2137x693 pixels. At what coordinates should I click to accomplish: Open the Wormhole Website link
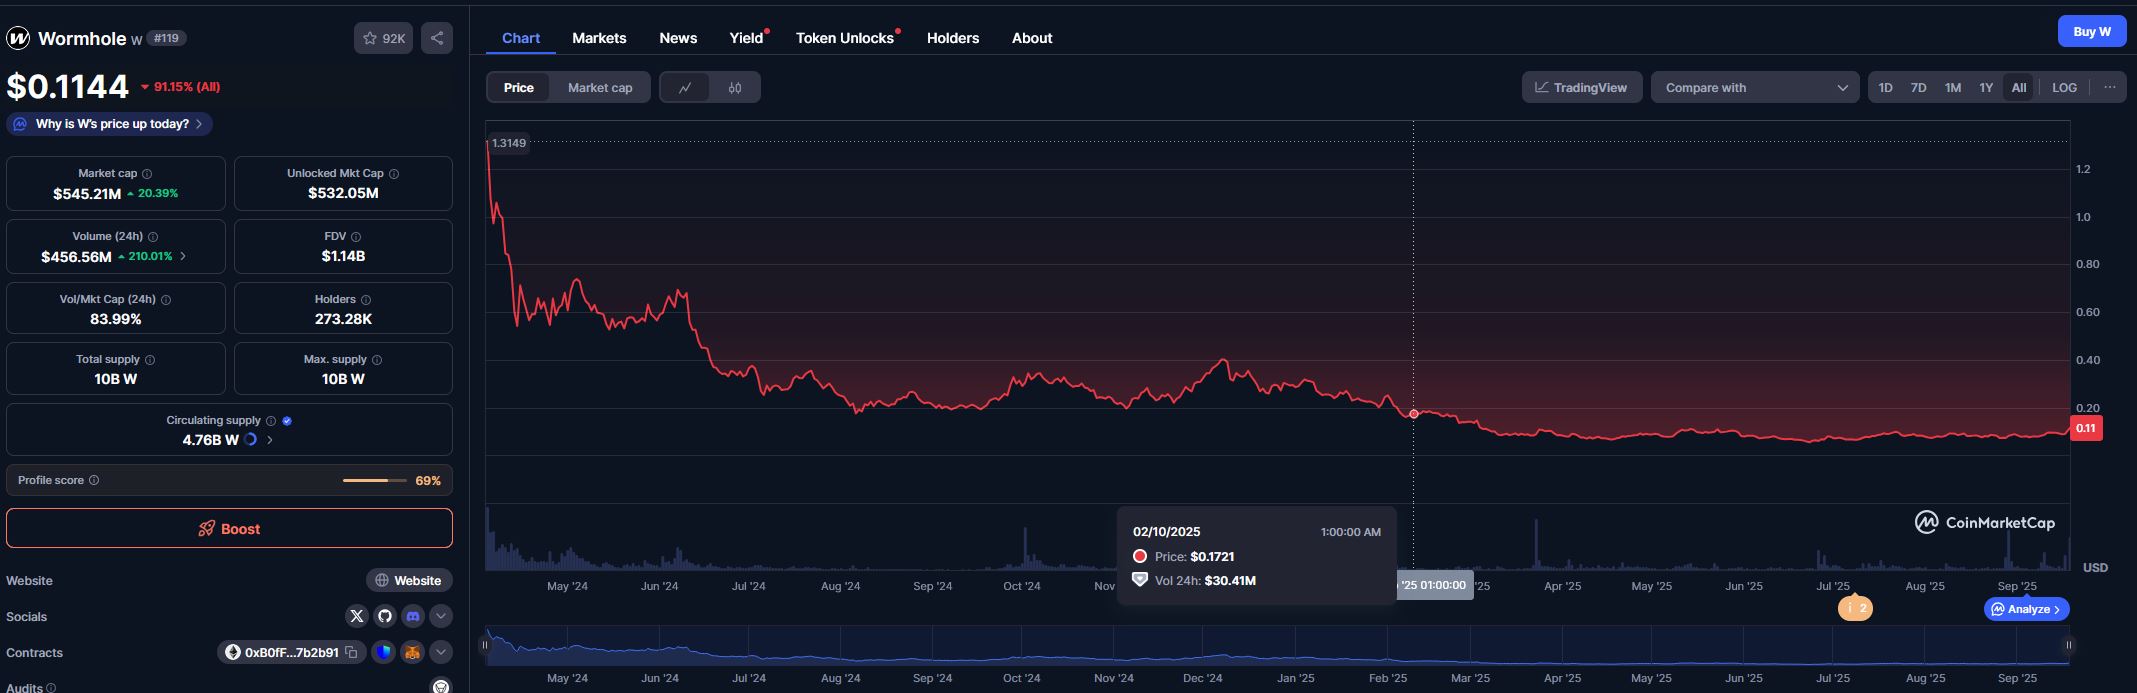pos(409,580)
